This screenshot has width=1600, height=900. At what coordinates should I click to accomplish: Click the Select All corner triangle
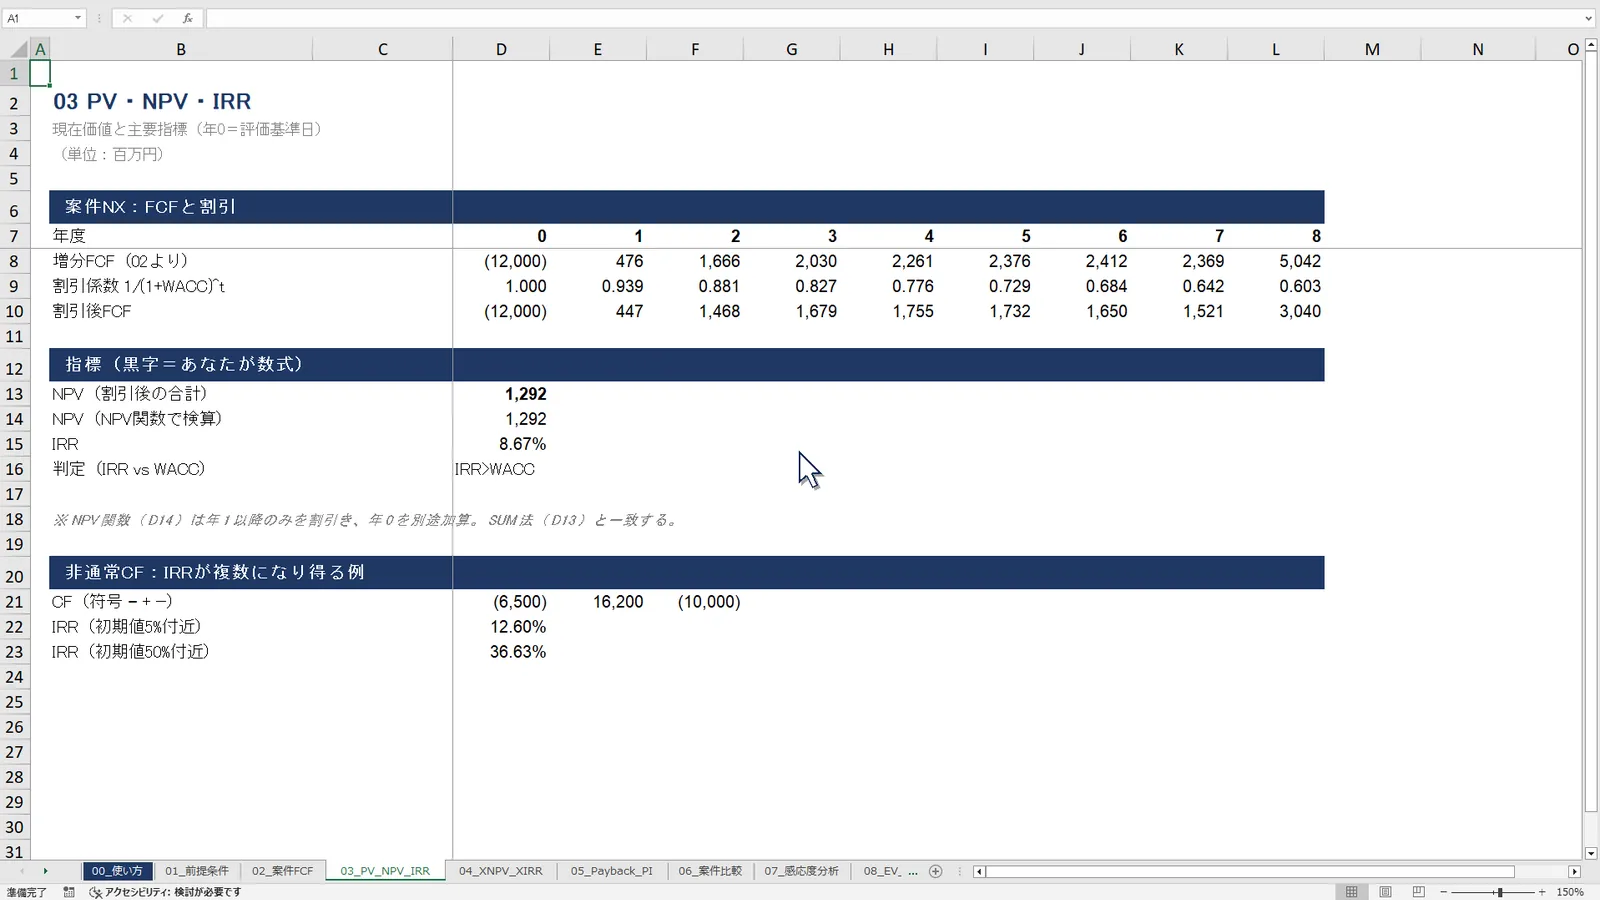pyautogui.click(x=20, y=49)
